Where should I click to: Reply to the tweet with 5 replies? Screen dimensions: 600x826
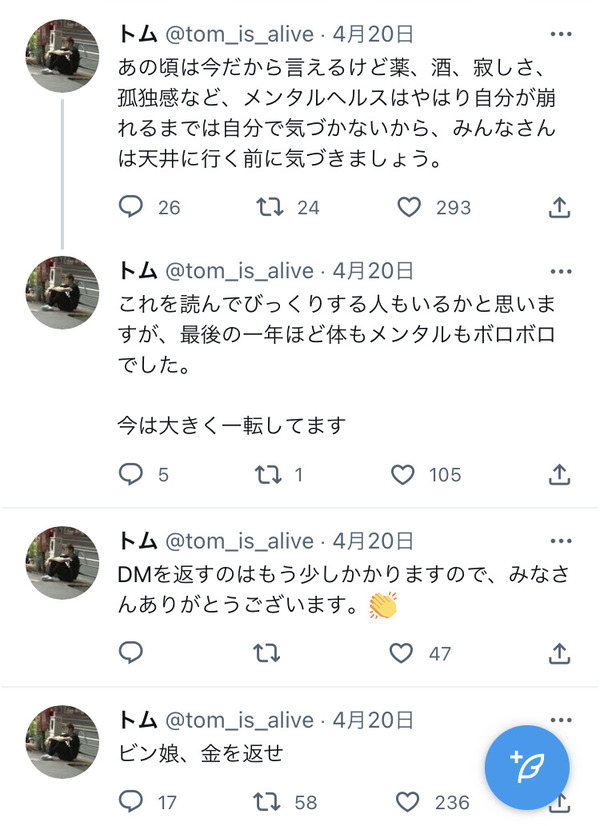tap(131, 474)
